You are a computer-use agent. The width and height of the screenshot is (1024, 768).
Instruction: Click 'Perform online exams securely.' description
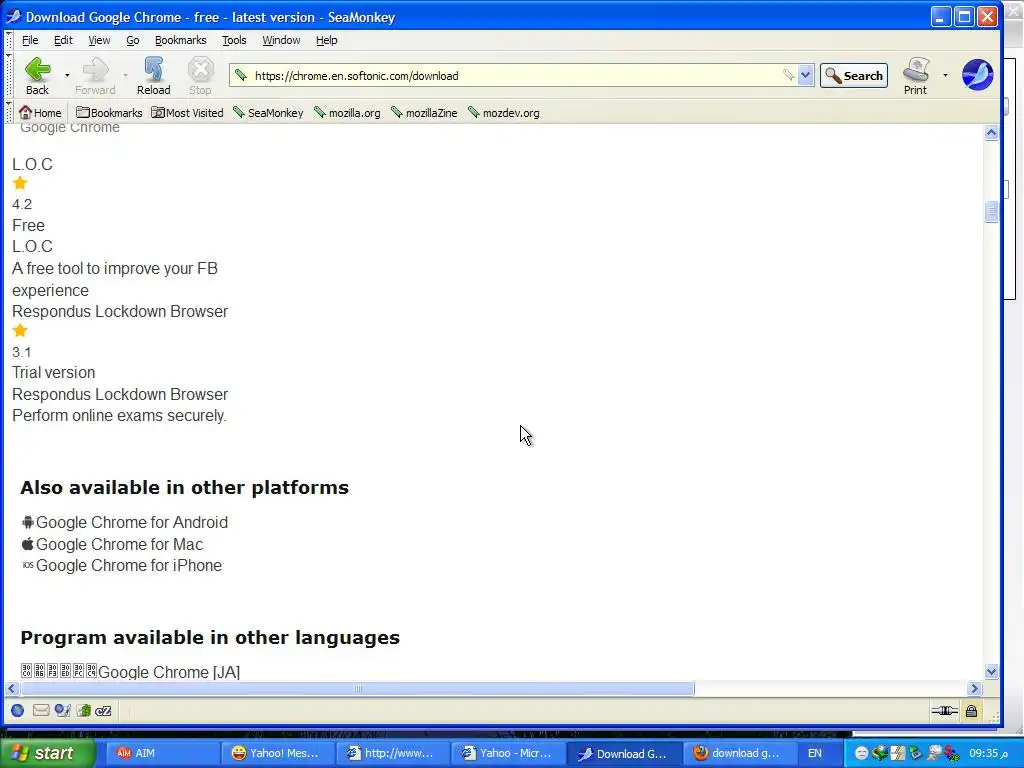point(120,415)
